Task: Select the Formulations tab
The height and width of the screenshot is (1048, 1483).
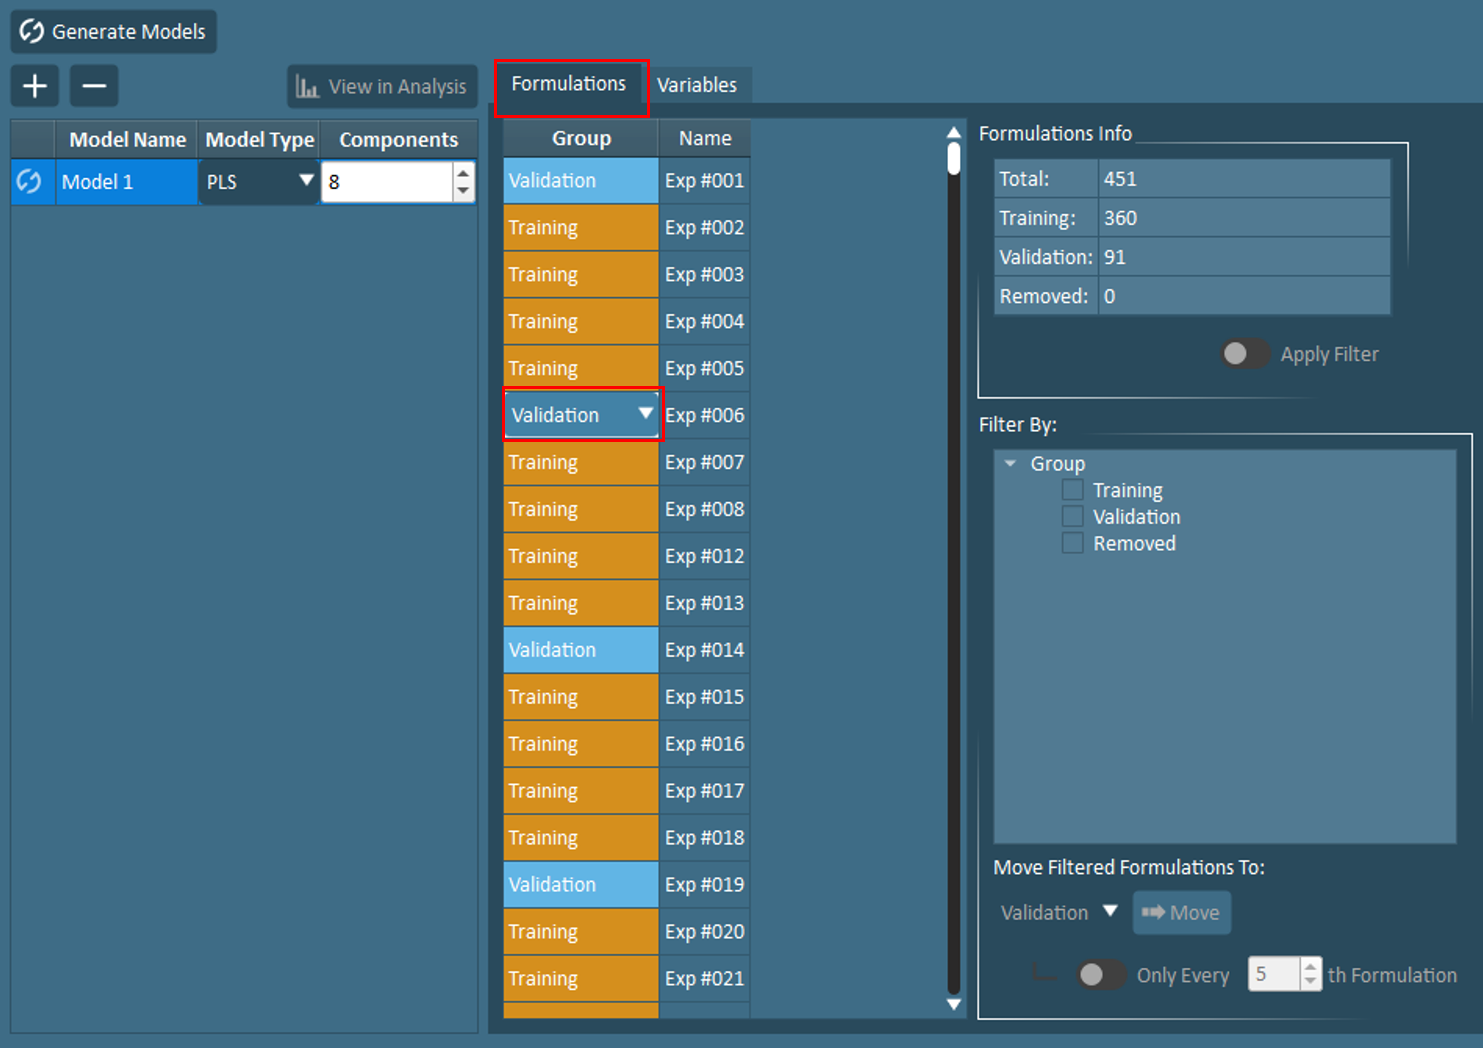Action: click(569, 84)
